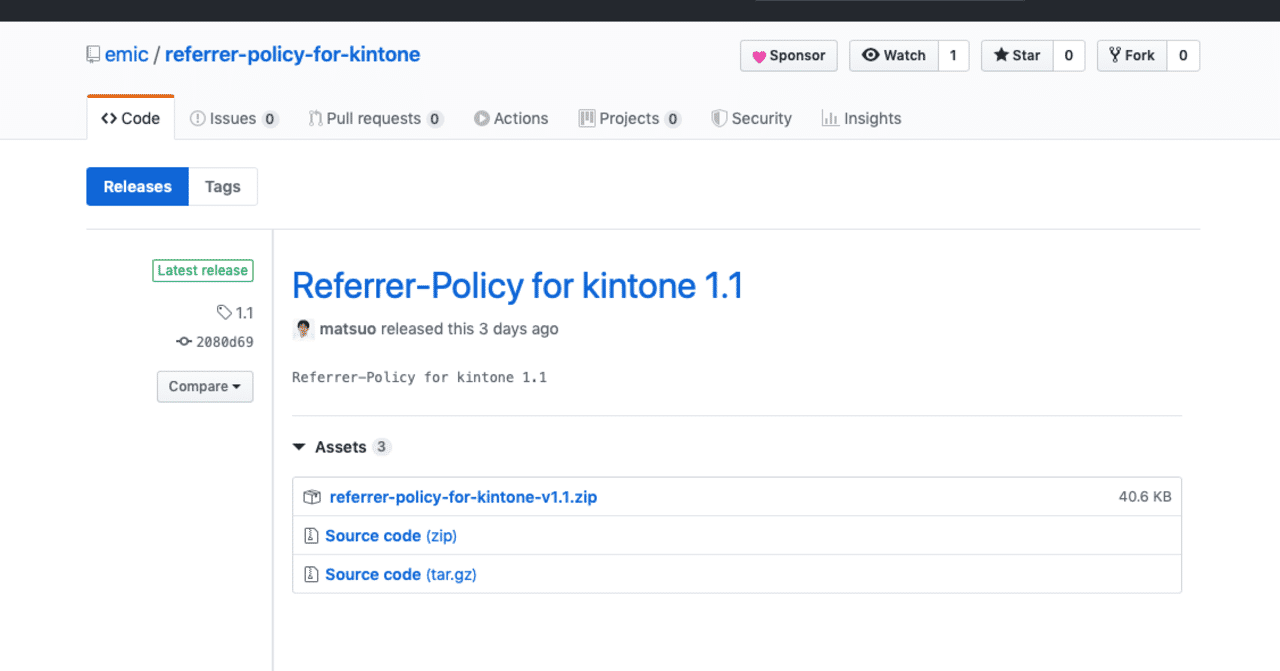Star the repository

1017,56
